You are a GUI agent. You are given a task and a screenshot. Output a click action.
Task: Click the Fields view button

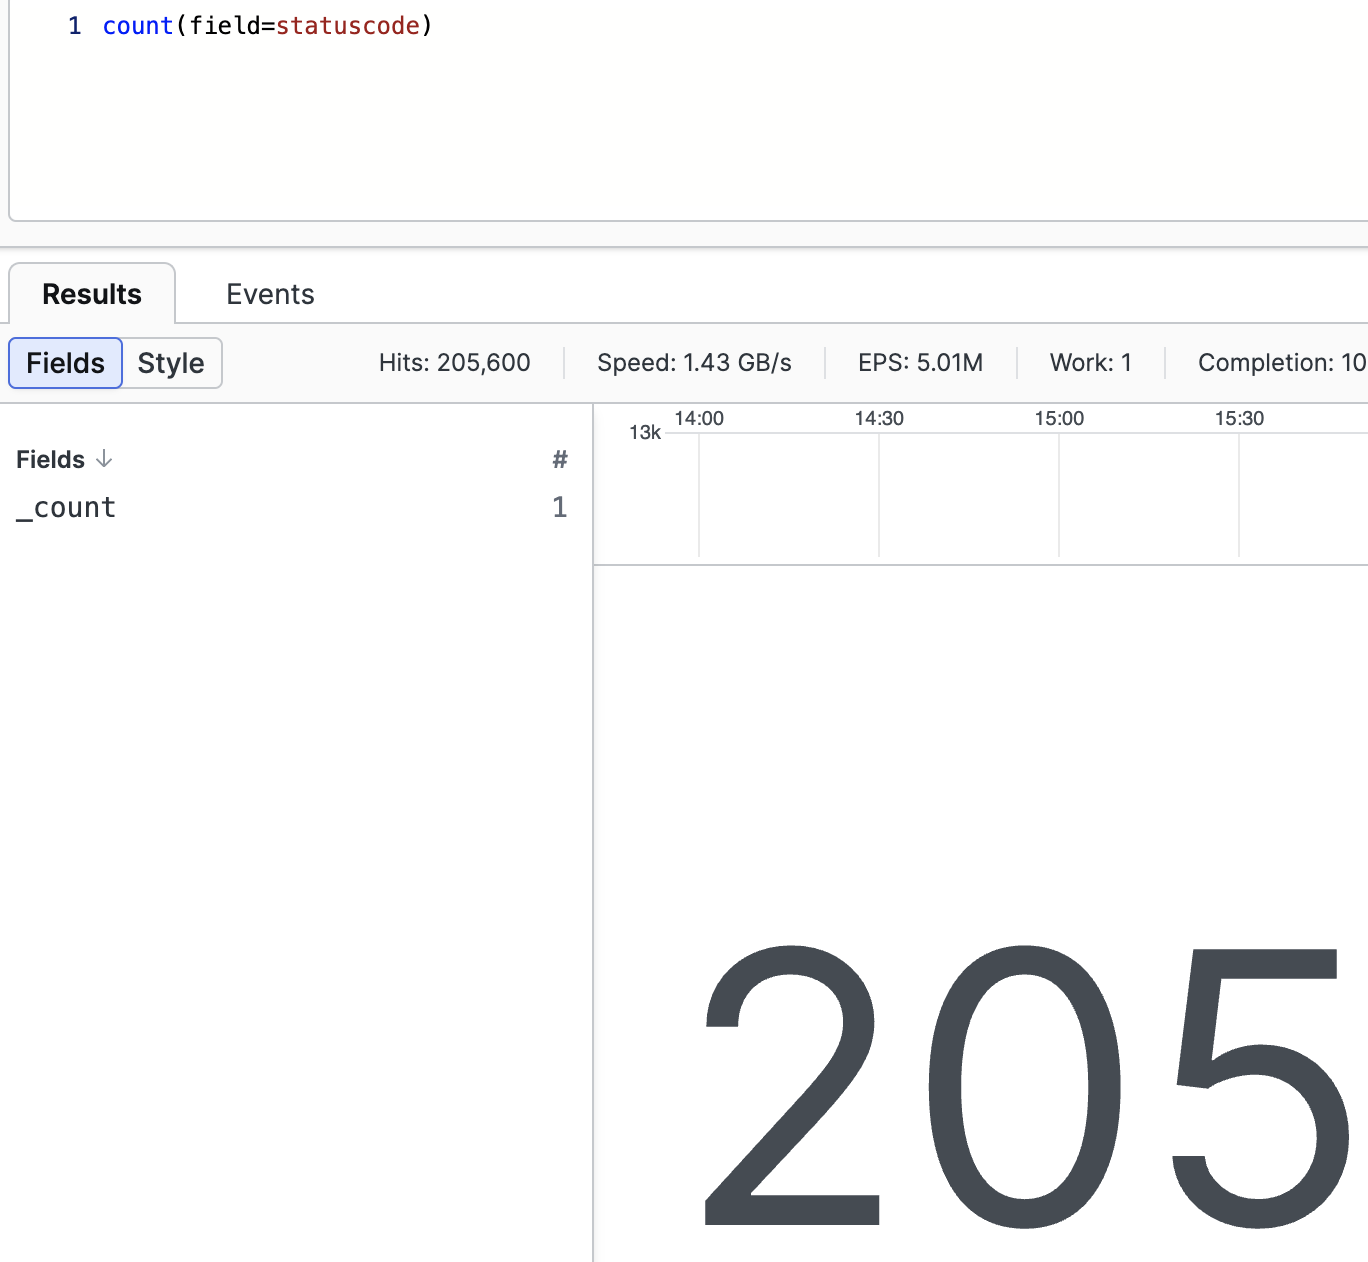(x=64, y=363)
